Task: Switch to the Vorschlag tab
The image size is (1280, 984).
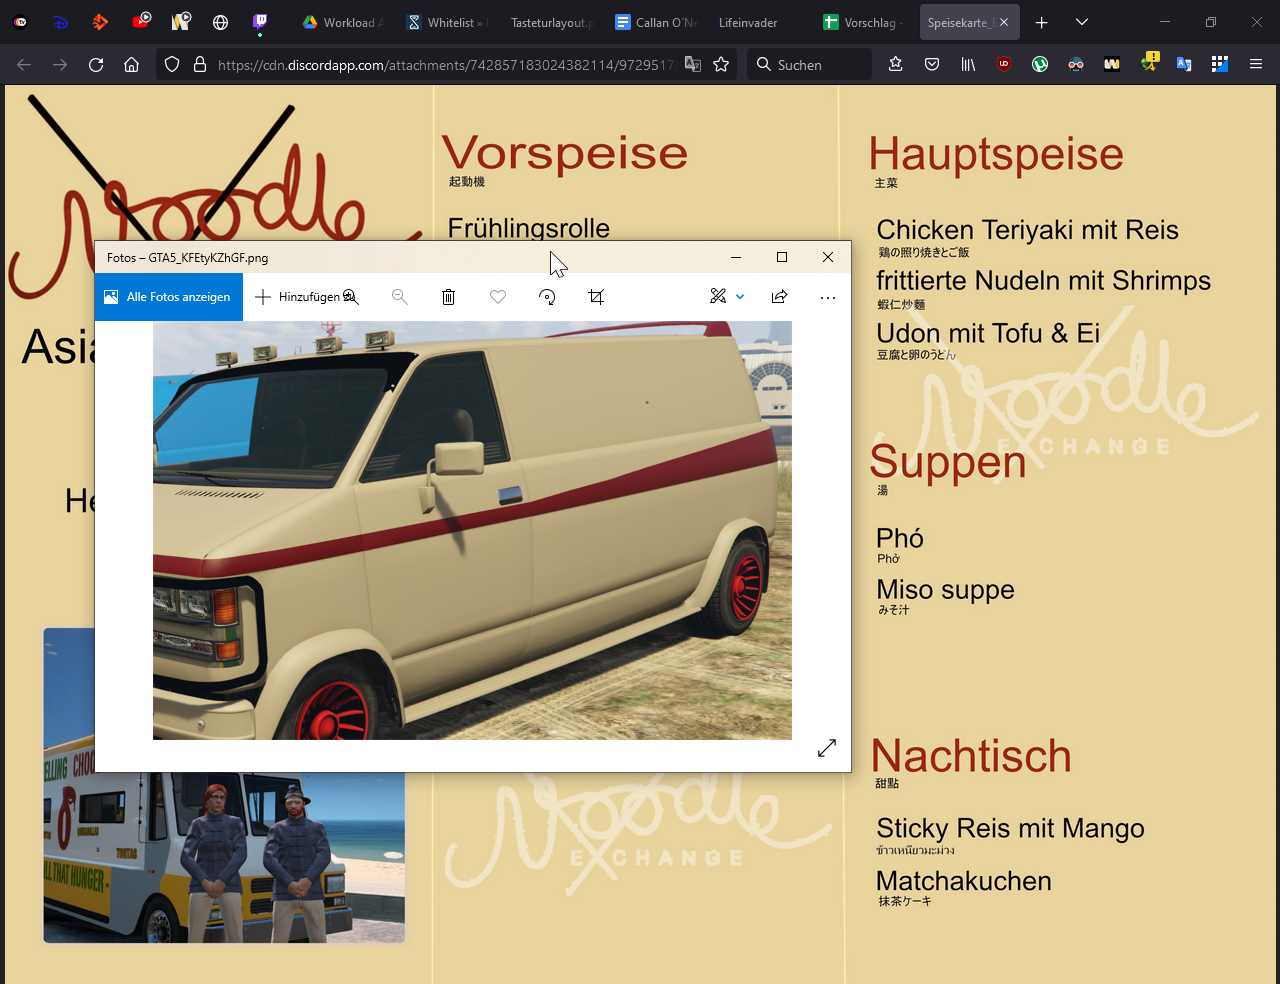Action: point(862,22)
